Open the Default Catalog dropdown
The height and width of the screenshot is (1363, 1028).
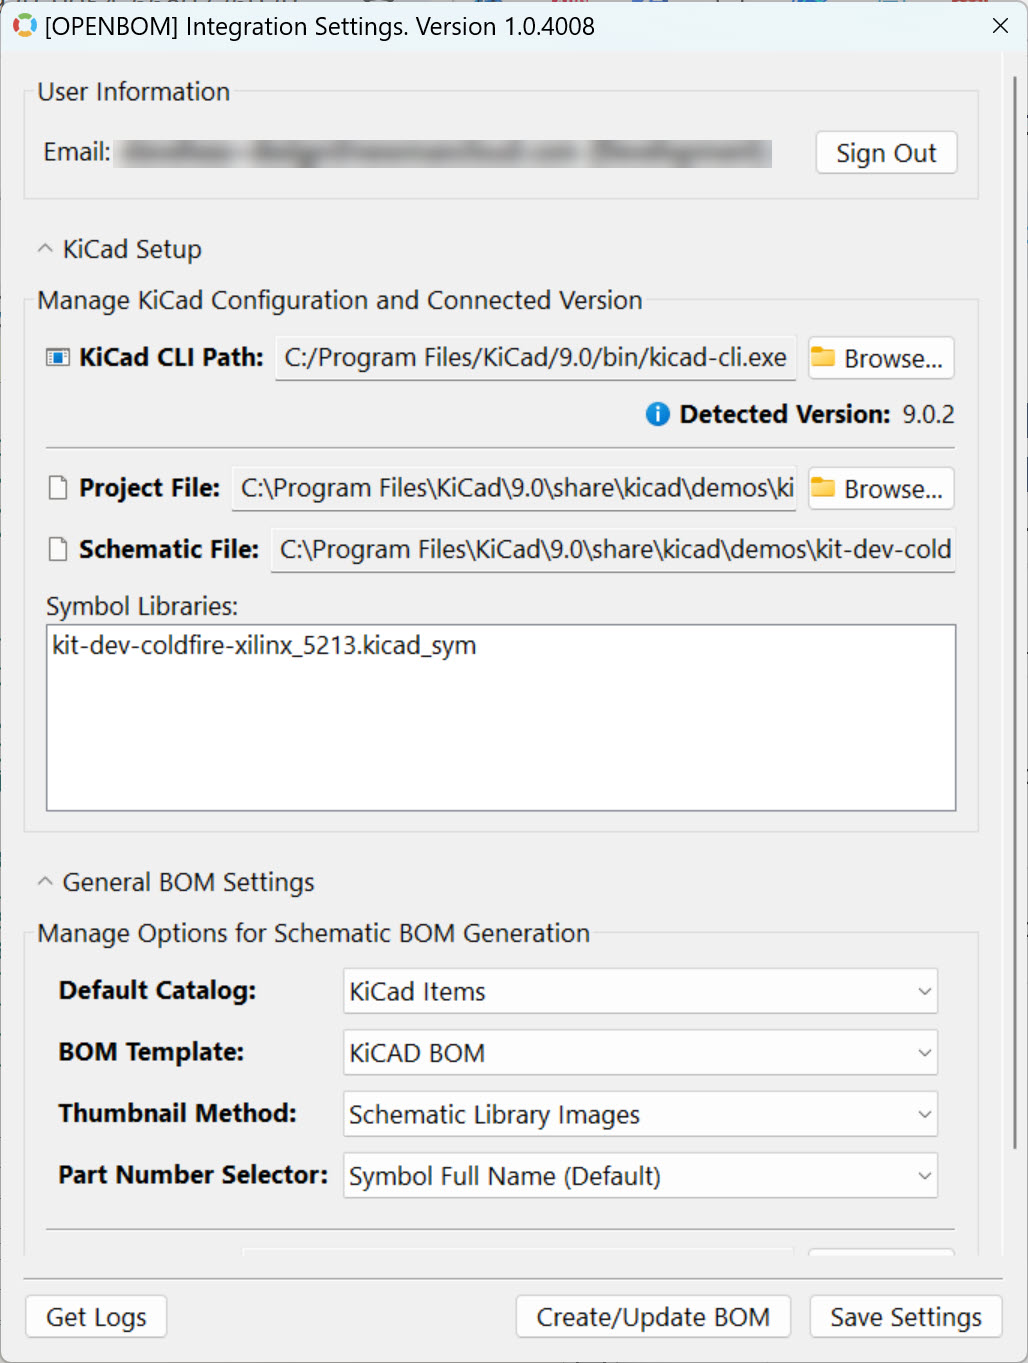(640, 991)
